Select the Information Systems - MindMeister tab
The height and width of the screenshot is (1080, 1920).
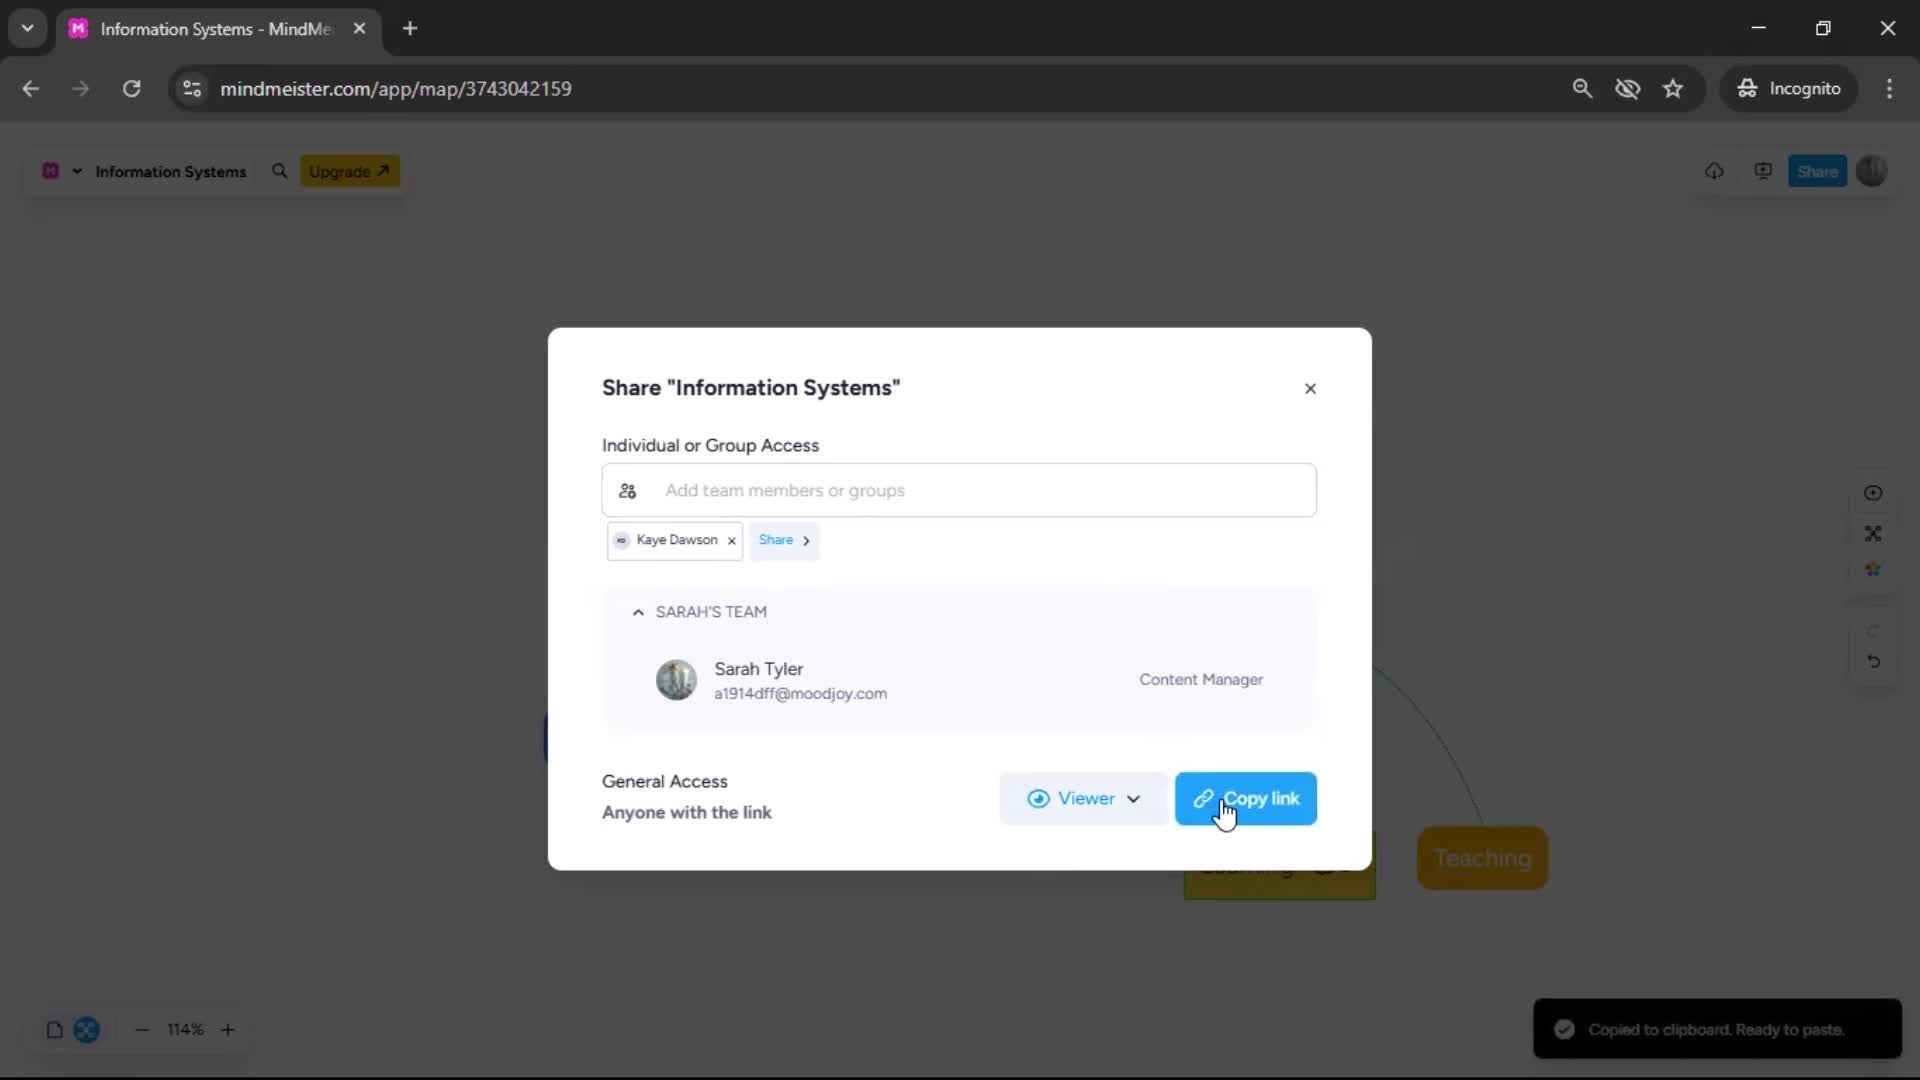click(218, 29)
